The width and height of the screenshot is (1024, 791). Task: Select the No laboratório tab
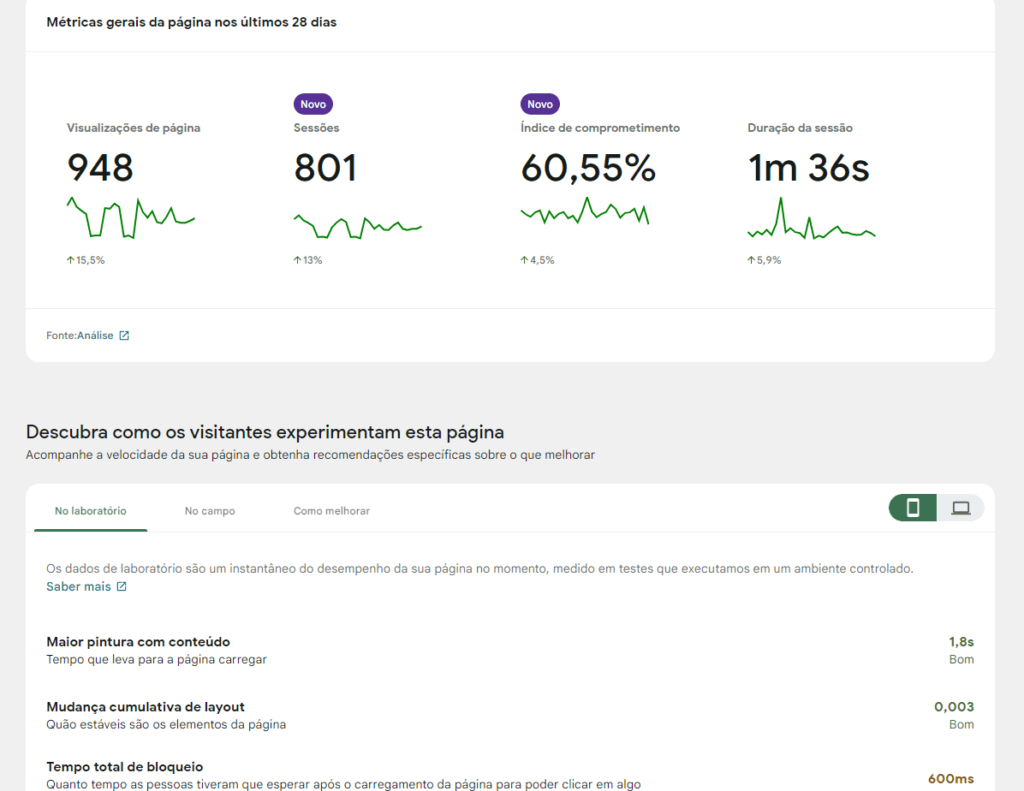pyautogui.click(x=90, y=510)
